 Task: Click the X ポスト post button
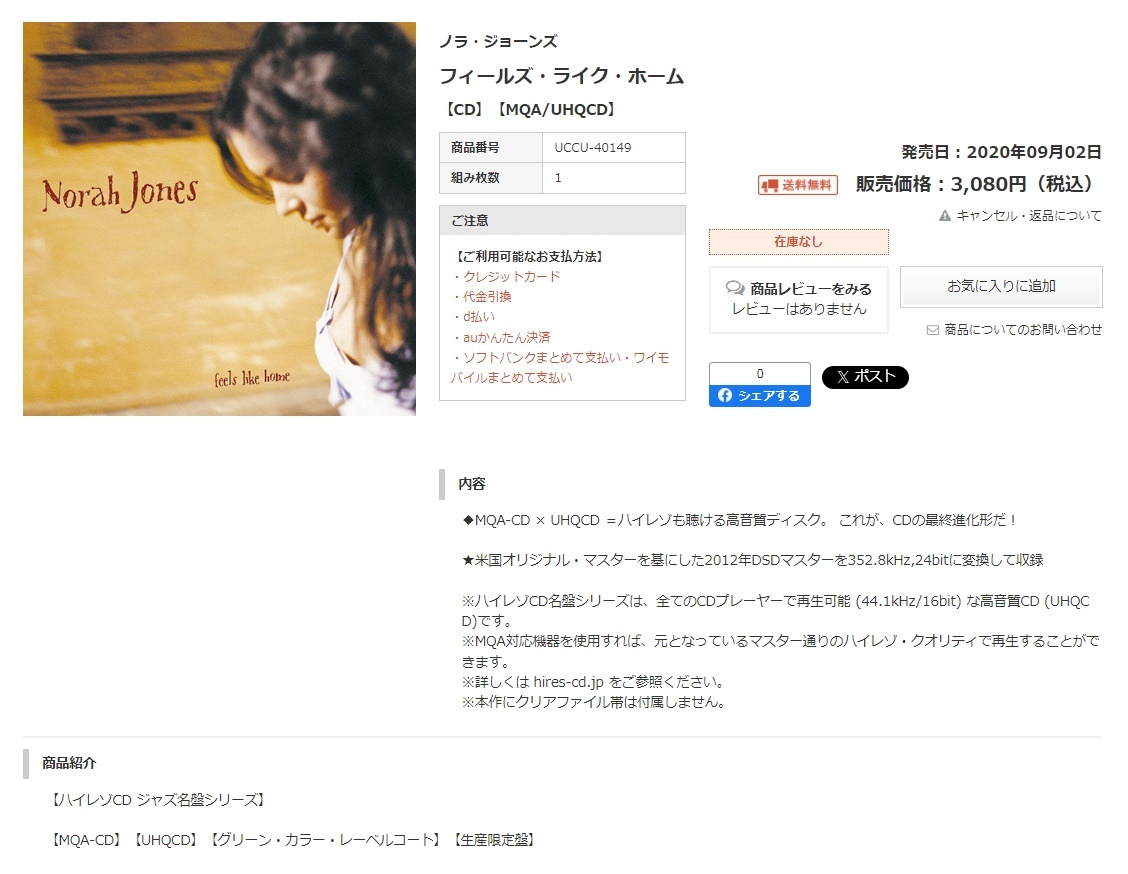click(865, 377)
